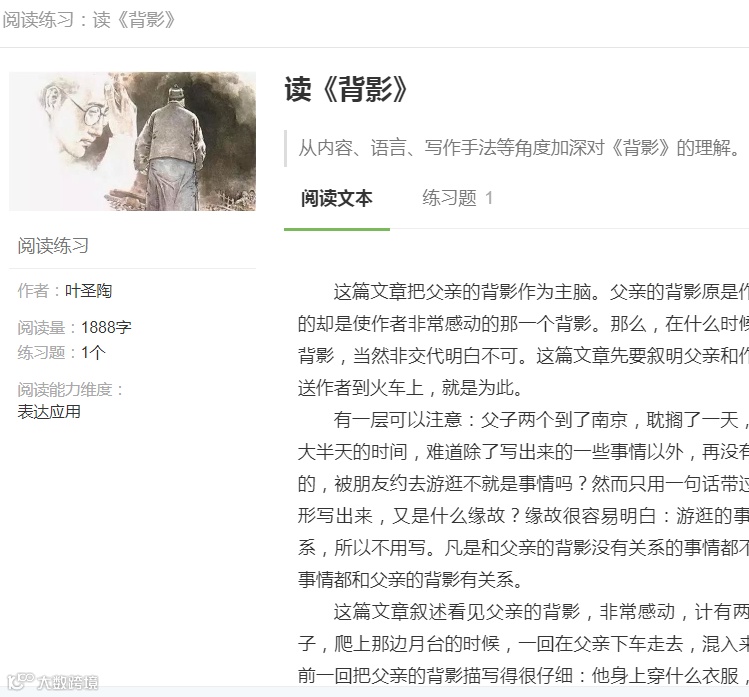749x697 pixels.
Task: Click the 阅读练习：读《背影》 breadcrumb title
Action: (89, 20)
